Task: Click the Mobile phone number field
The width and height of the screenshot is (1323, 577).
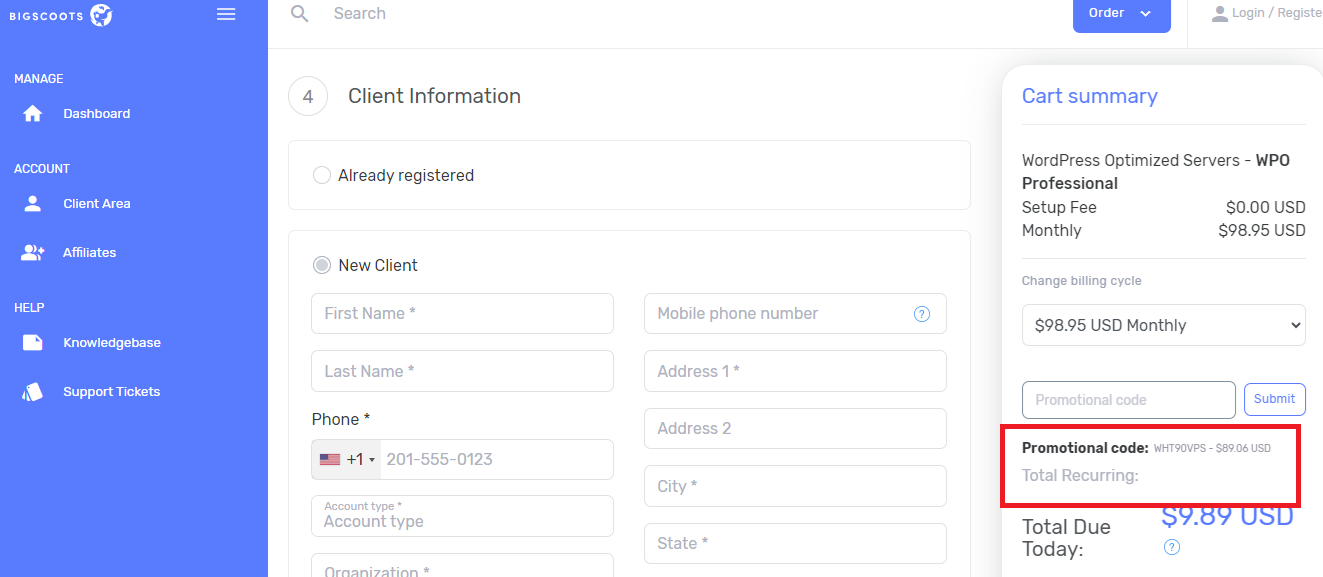Action: 795,314
